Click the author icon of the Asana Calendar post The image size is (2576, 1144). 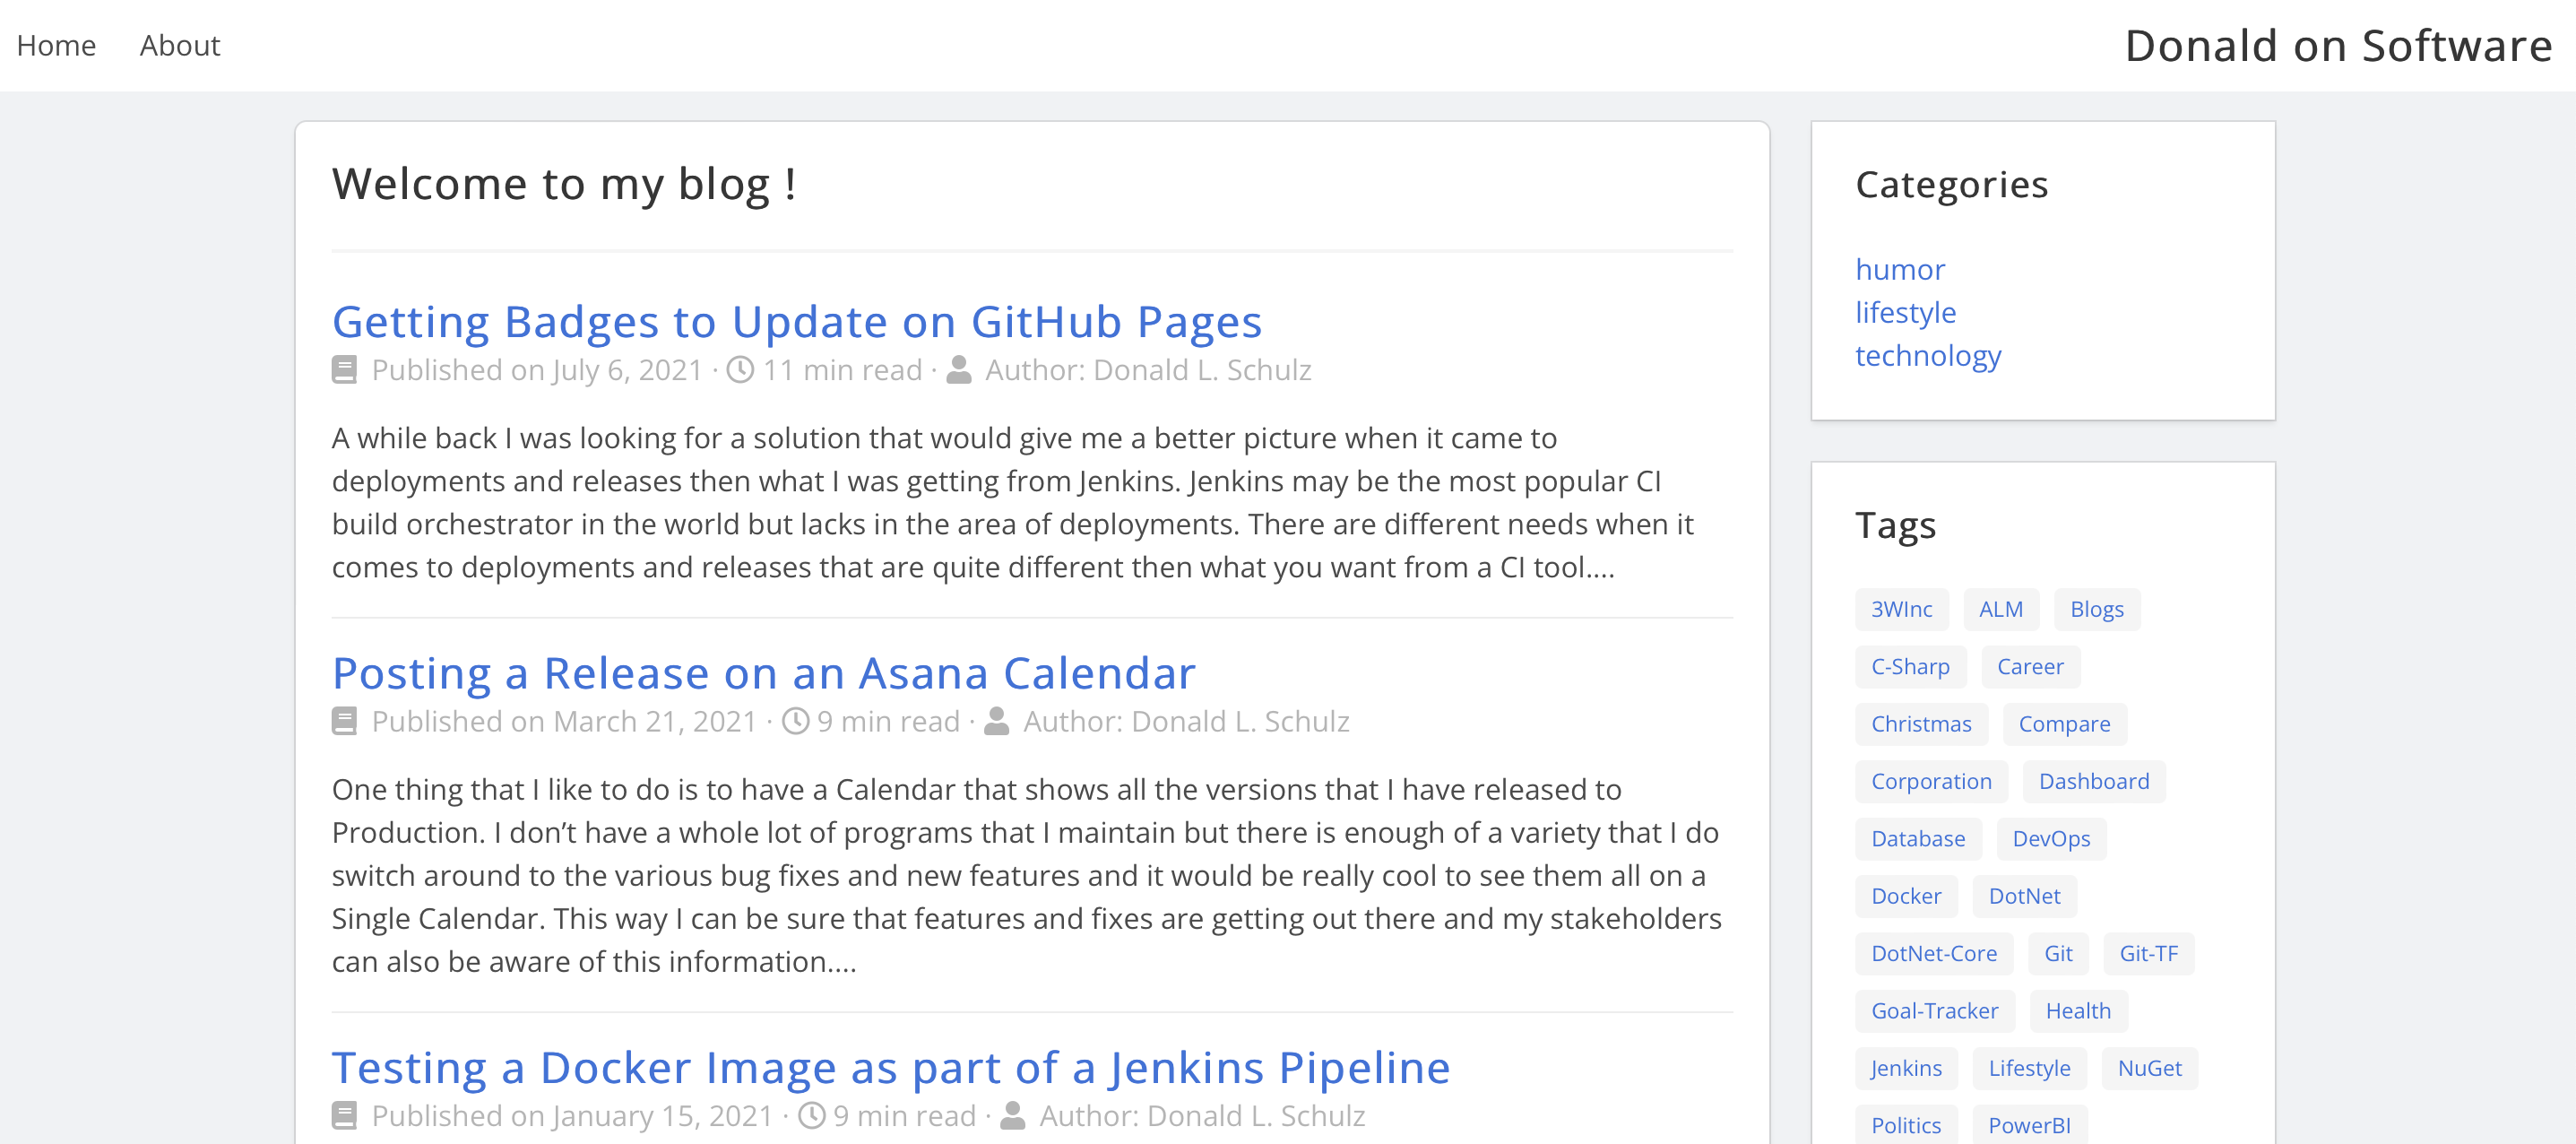coord(997,721)
